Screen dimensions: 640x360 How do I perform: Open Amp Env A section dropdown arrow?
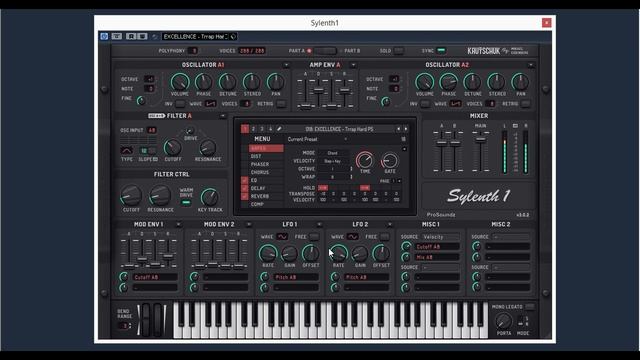click(353, 65)
